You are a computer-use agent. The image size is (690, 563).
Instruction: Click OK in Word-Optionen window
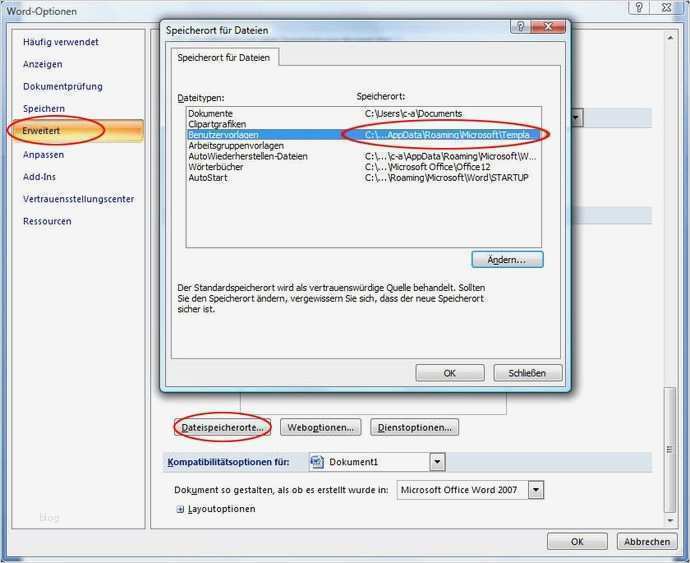[577, 542]
